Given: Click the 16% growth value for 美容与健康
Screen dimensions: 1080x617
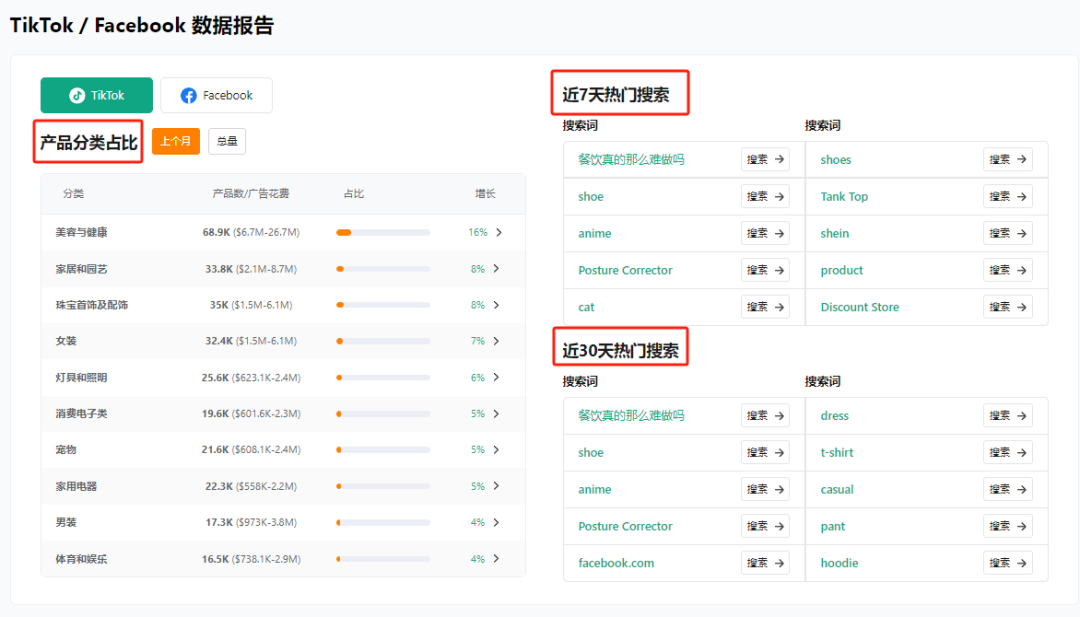Looking at the screenshot, I should coord(477,233).
